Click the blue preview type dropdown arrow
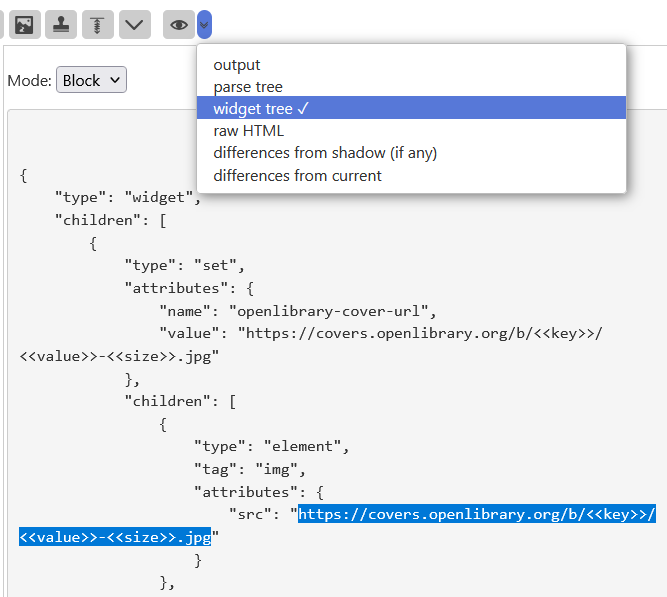Viewport: 667px width, 597px height. pyautogui.click(x=204, y=24)
